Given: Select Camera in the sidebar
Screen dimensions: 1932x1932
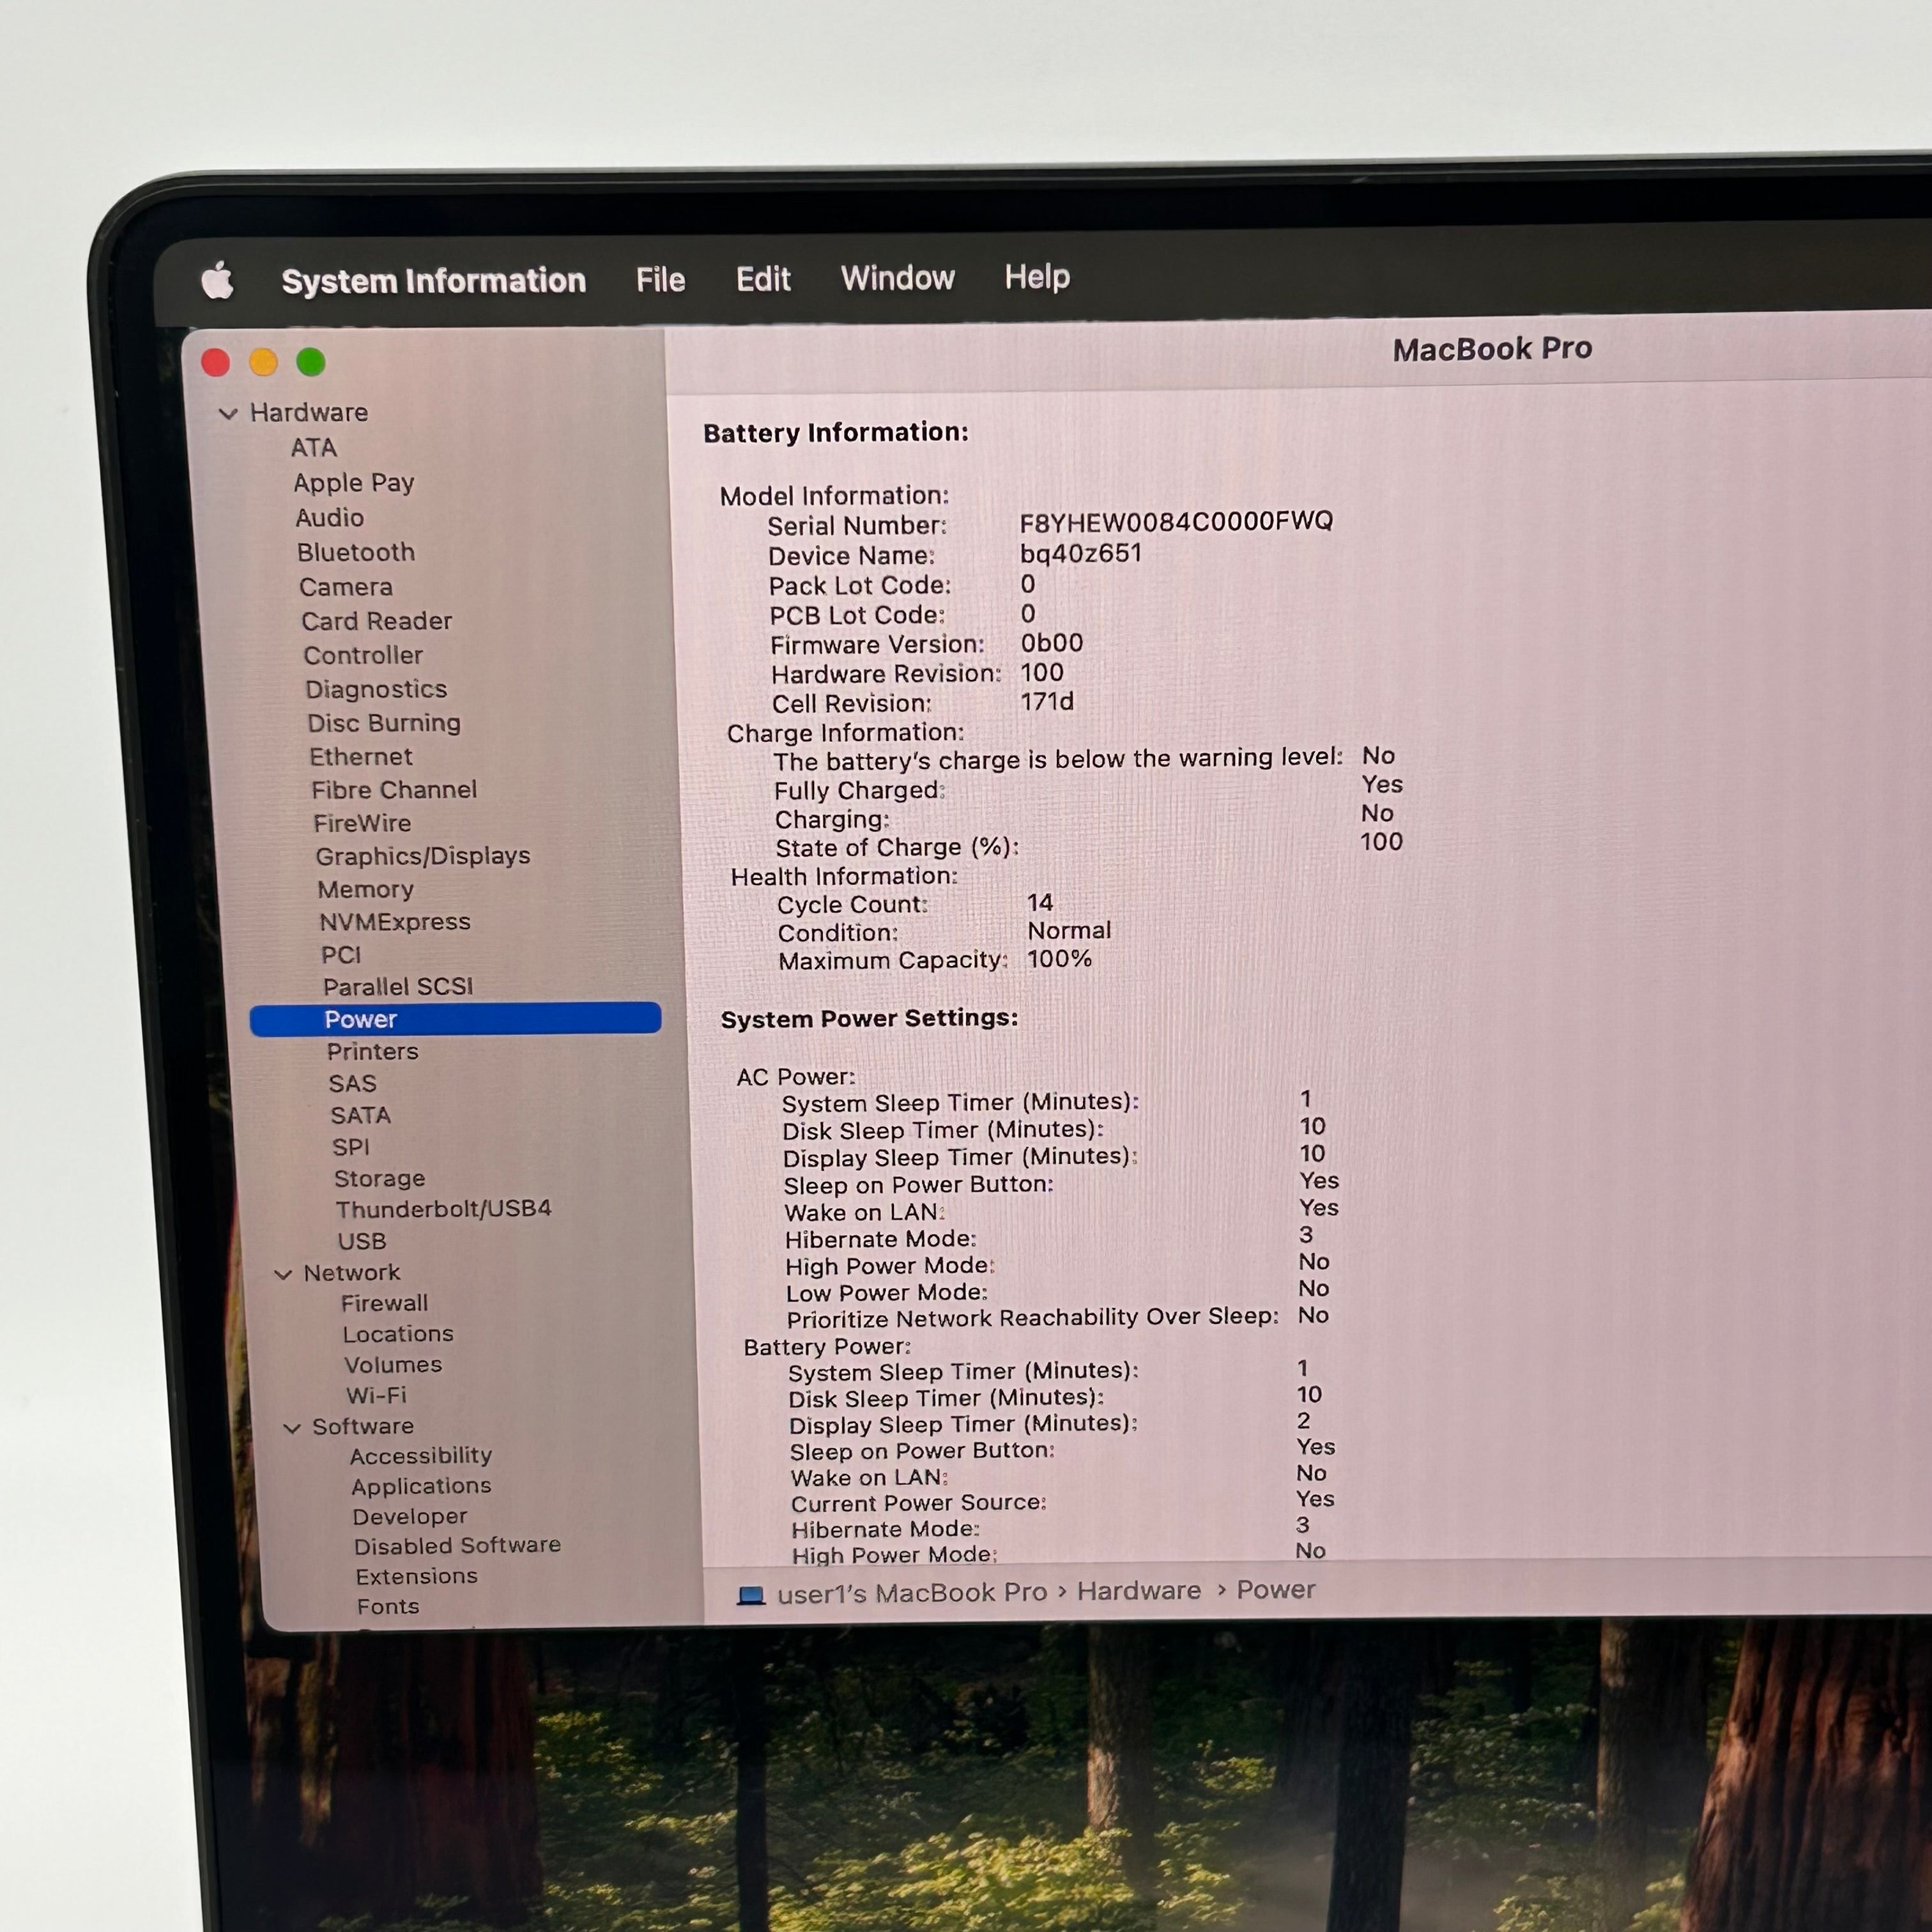Looking at the screenshot, I should pyautogui.click(x=346, y=587).
